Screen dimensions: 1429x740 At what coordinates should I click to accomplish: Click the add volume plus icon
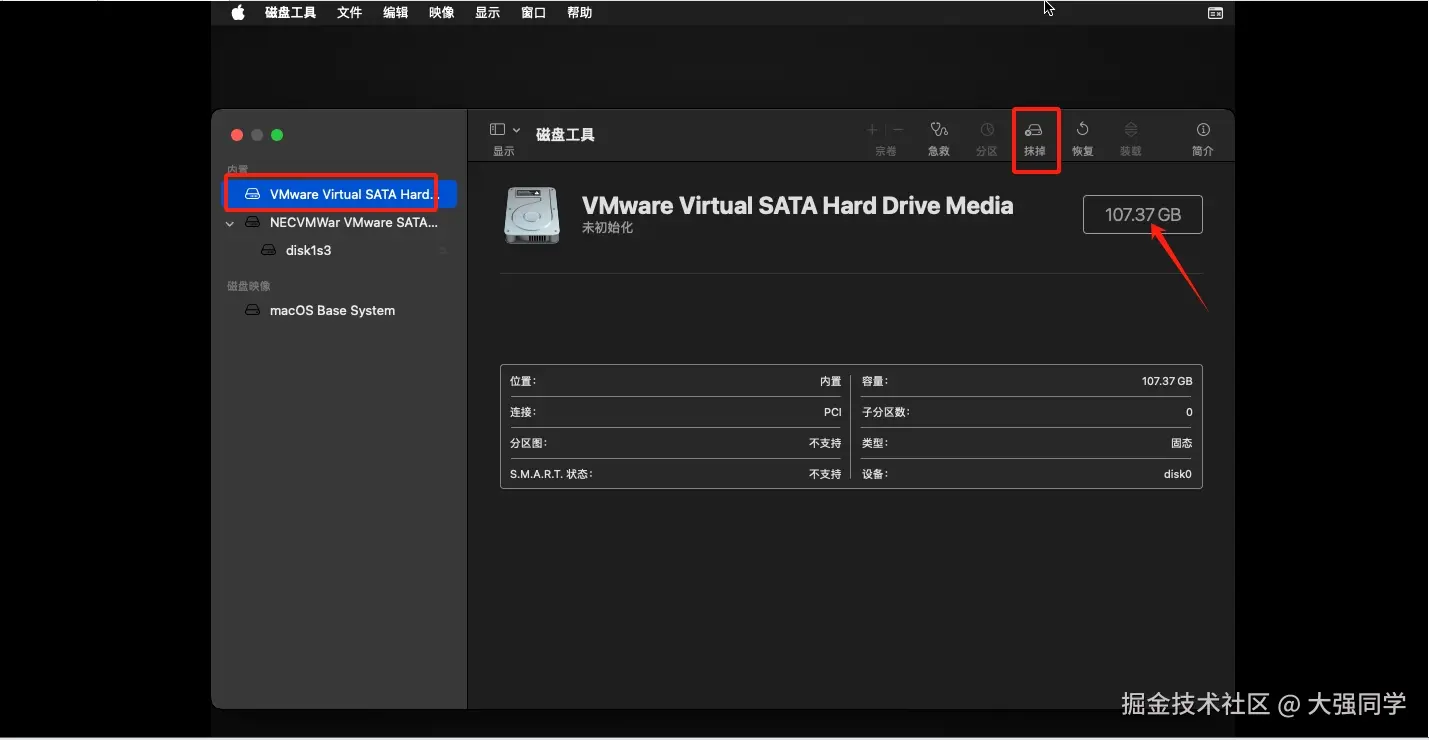point(872,130)
